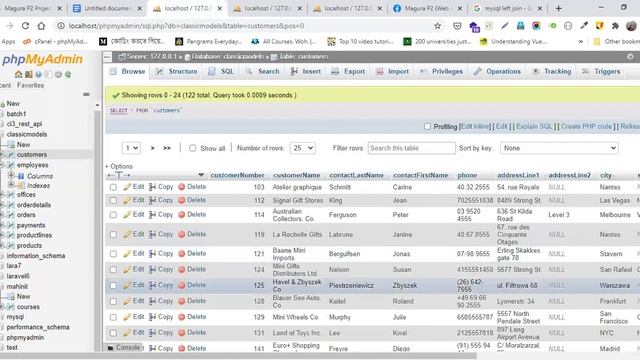Sort by customerName column header
This screenshot has width=640, height=360.
click(296, 175)
